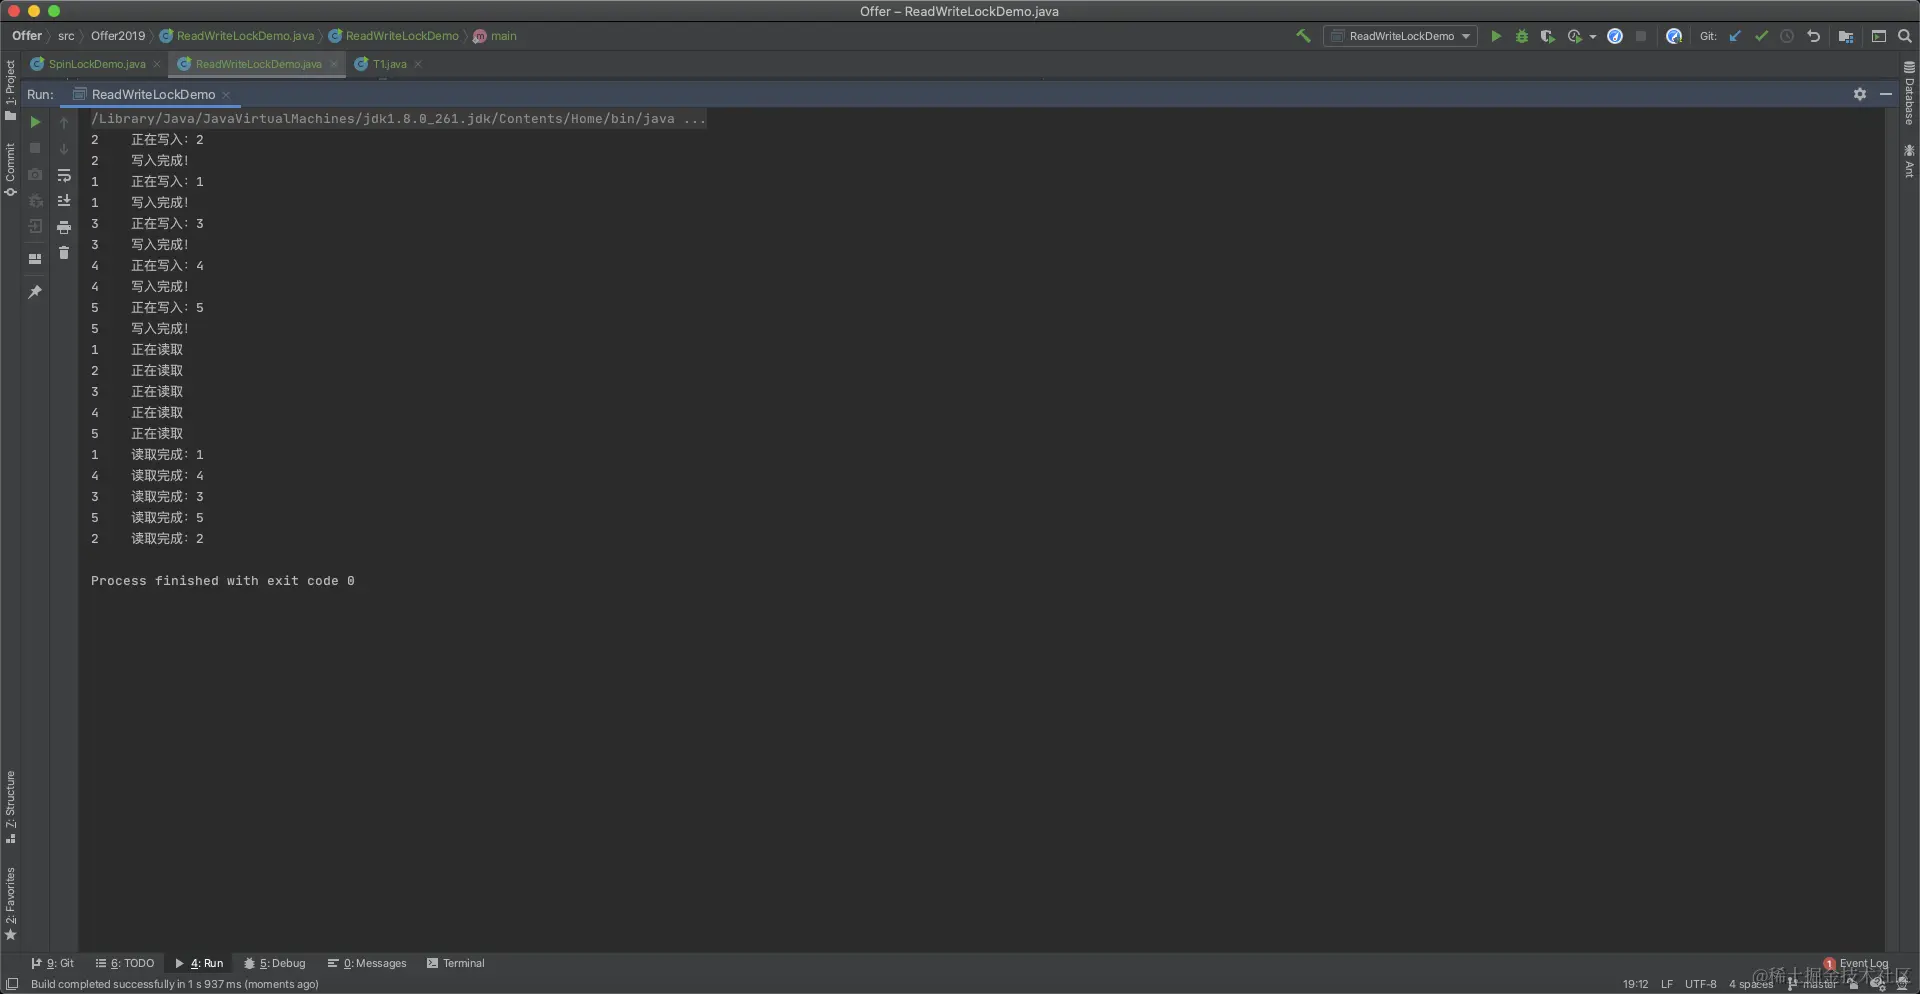The height and width of the screenshot is (994, 1920).
Task: Click the first blue gauge toolbar icon
Action: tap(1615, 36)
